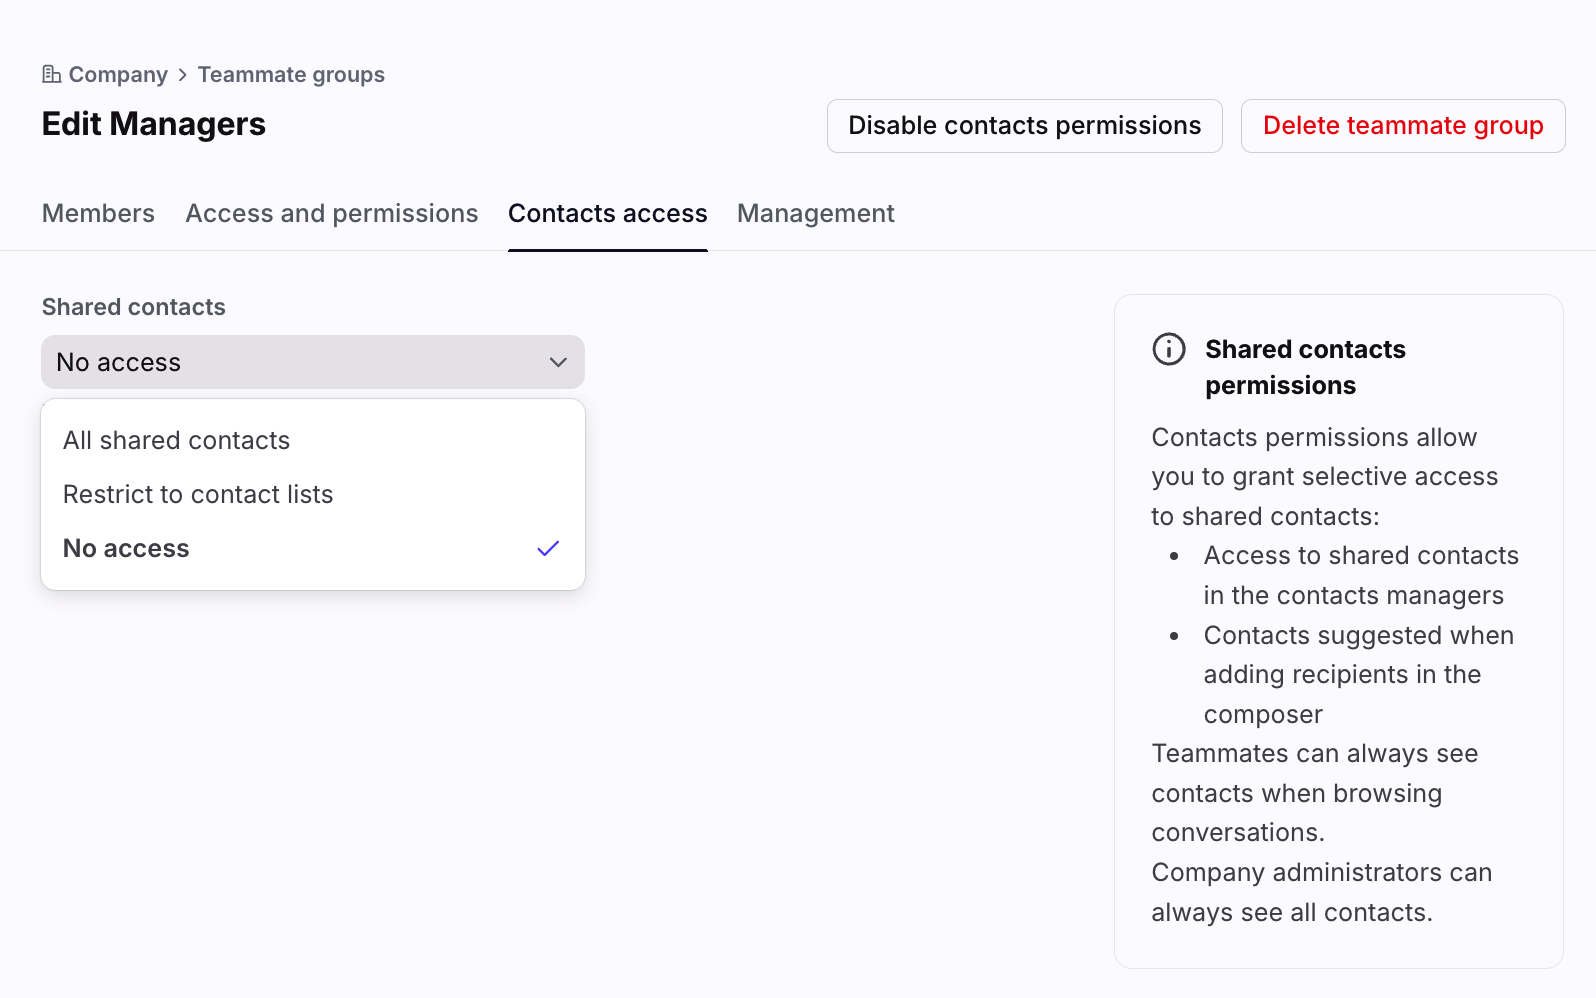Viewport: 1596px width, 998px height.
Task: Click the dropdown chevron arrow in Shared contacts
Action: click(x=558, y=362)
